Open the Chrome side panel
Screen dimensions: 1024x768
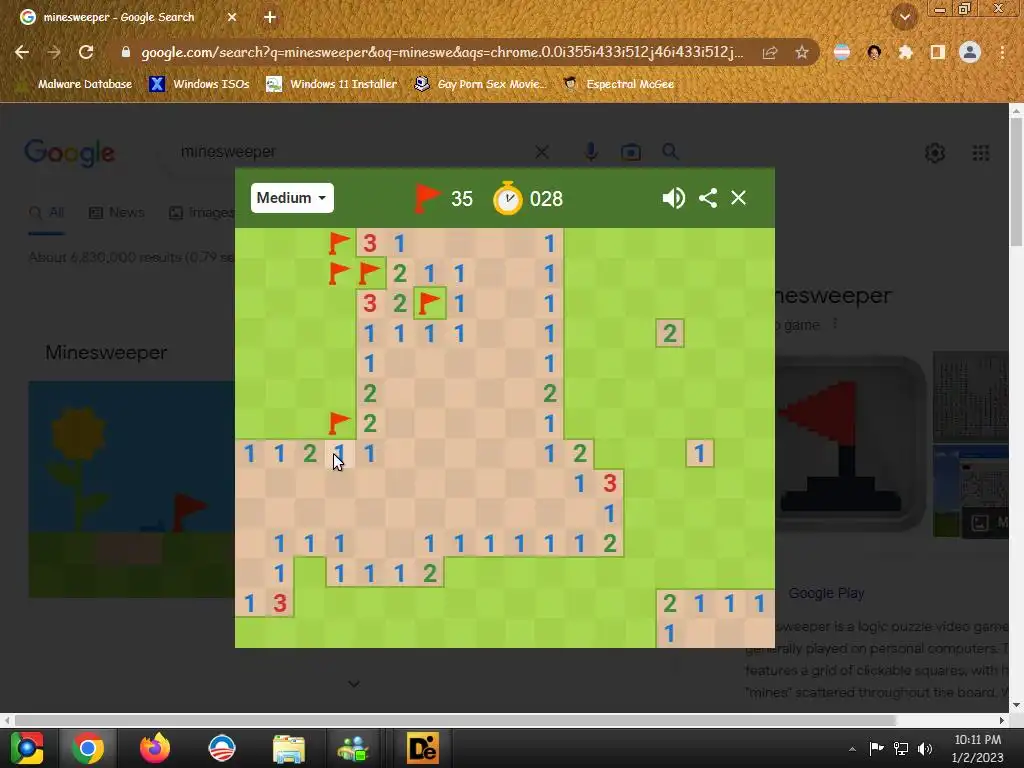[938, 52]
